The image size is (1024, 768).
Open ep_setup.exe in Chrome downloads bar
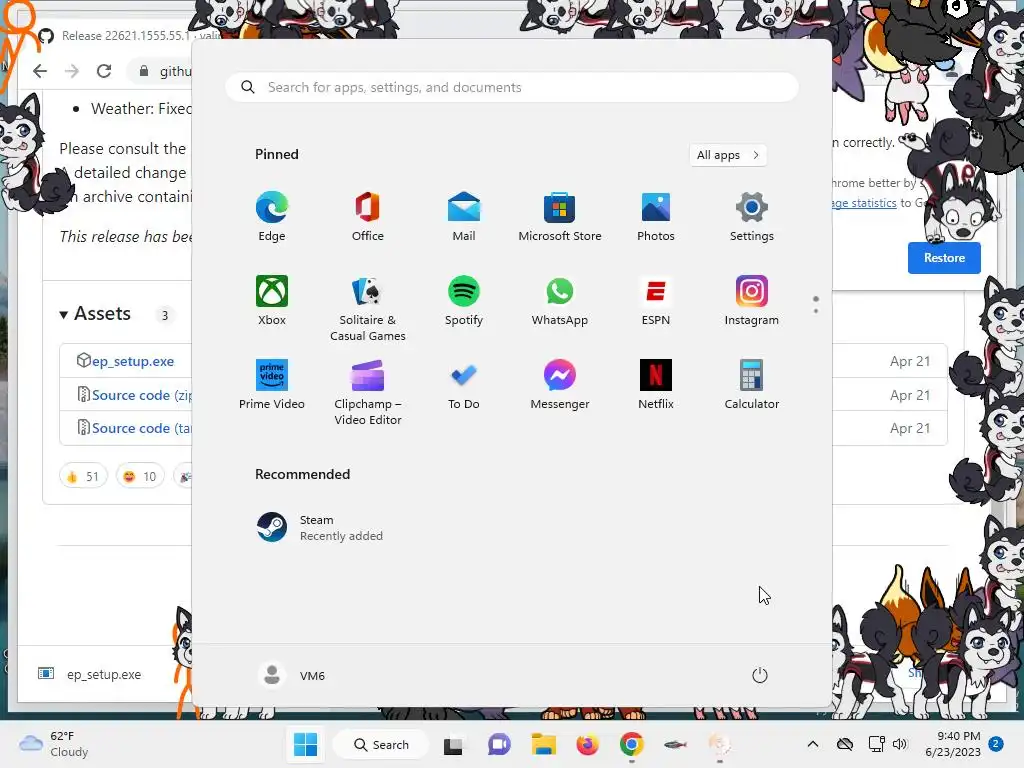(89, 675)
